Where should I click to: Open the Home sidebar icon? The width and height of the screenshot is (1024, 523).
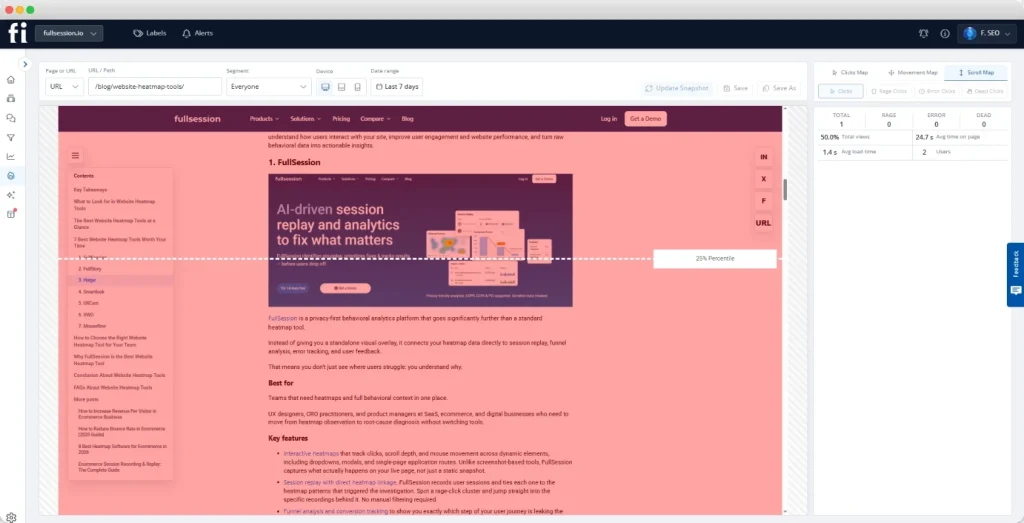(10, 80)
